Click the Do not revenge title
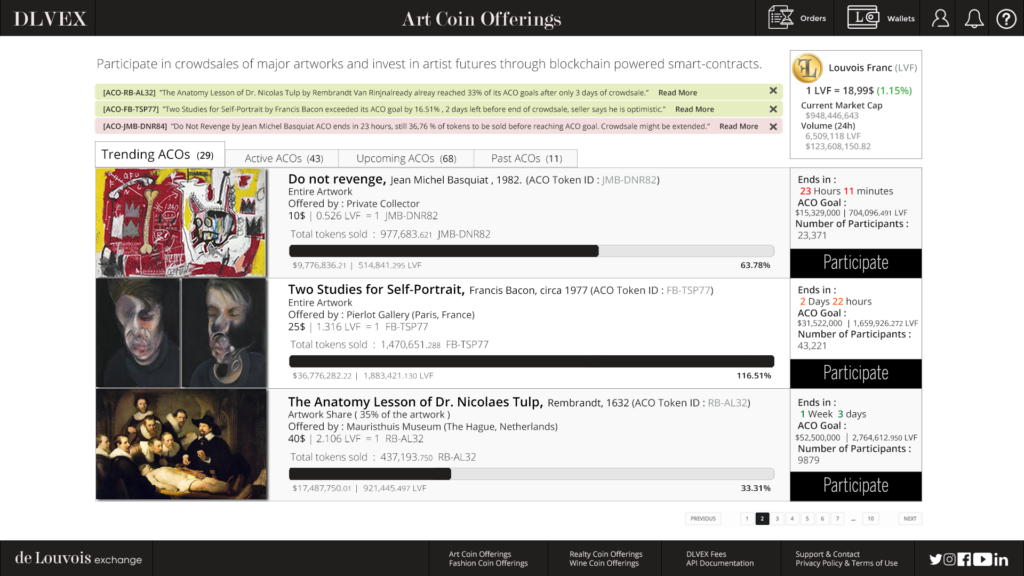1024x576 pixels. pyautogui.click(x=336, y=179)
